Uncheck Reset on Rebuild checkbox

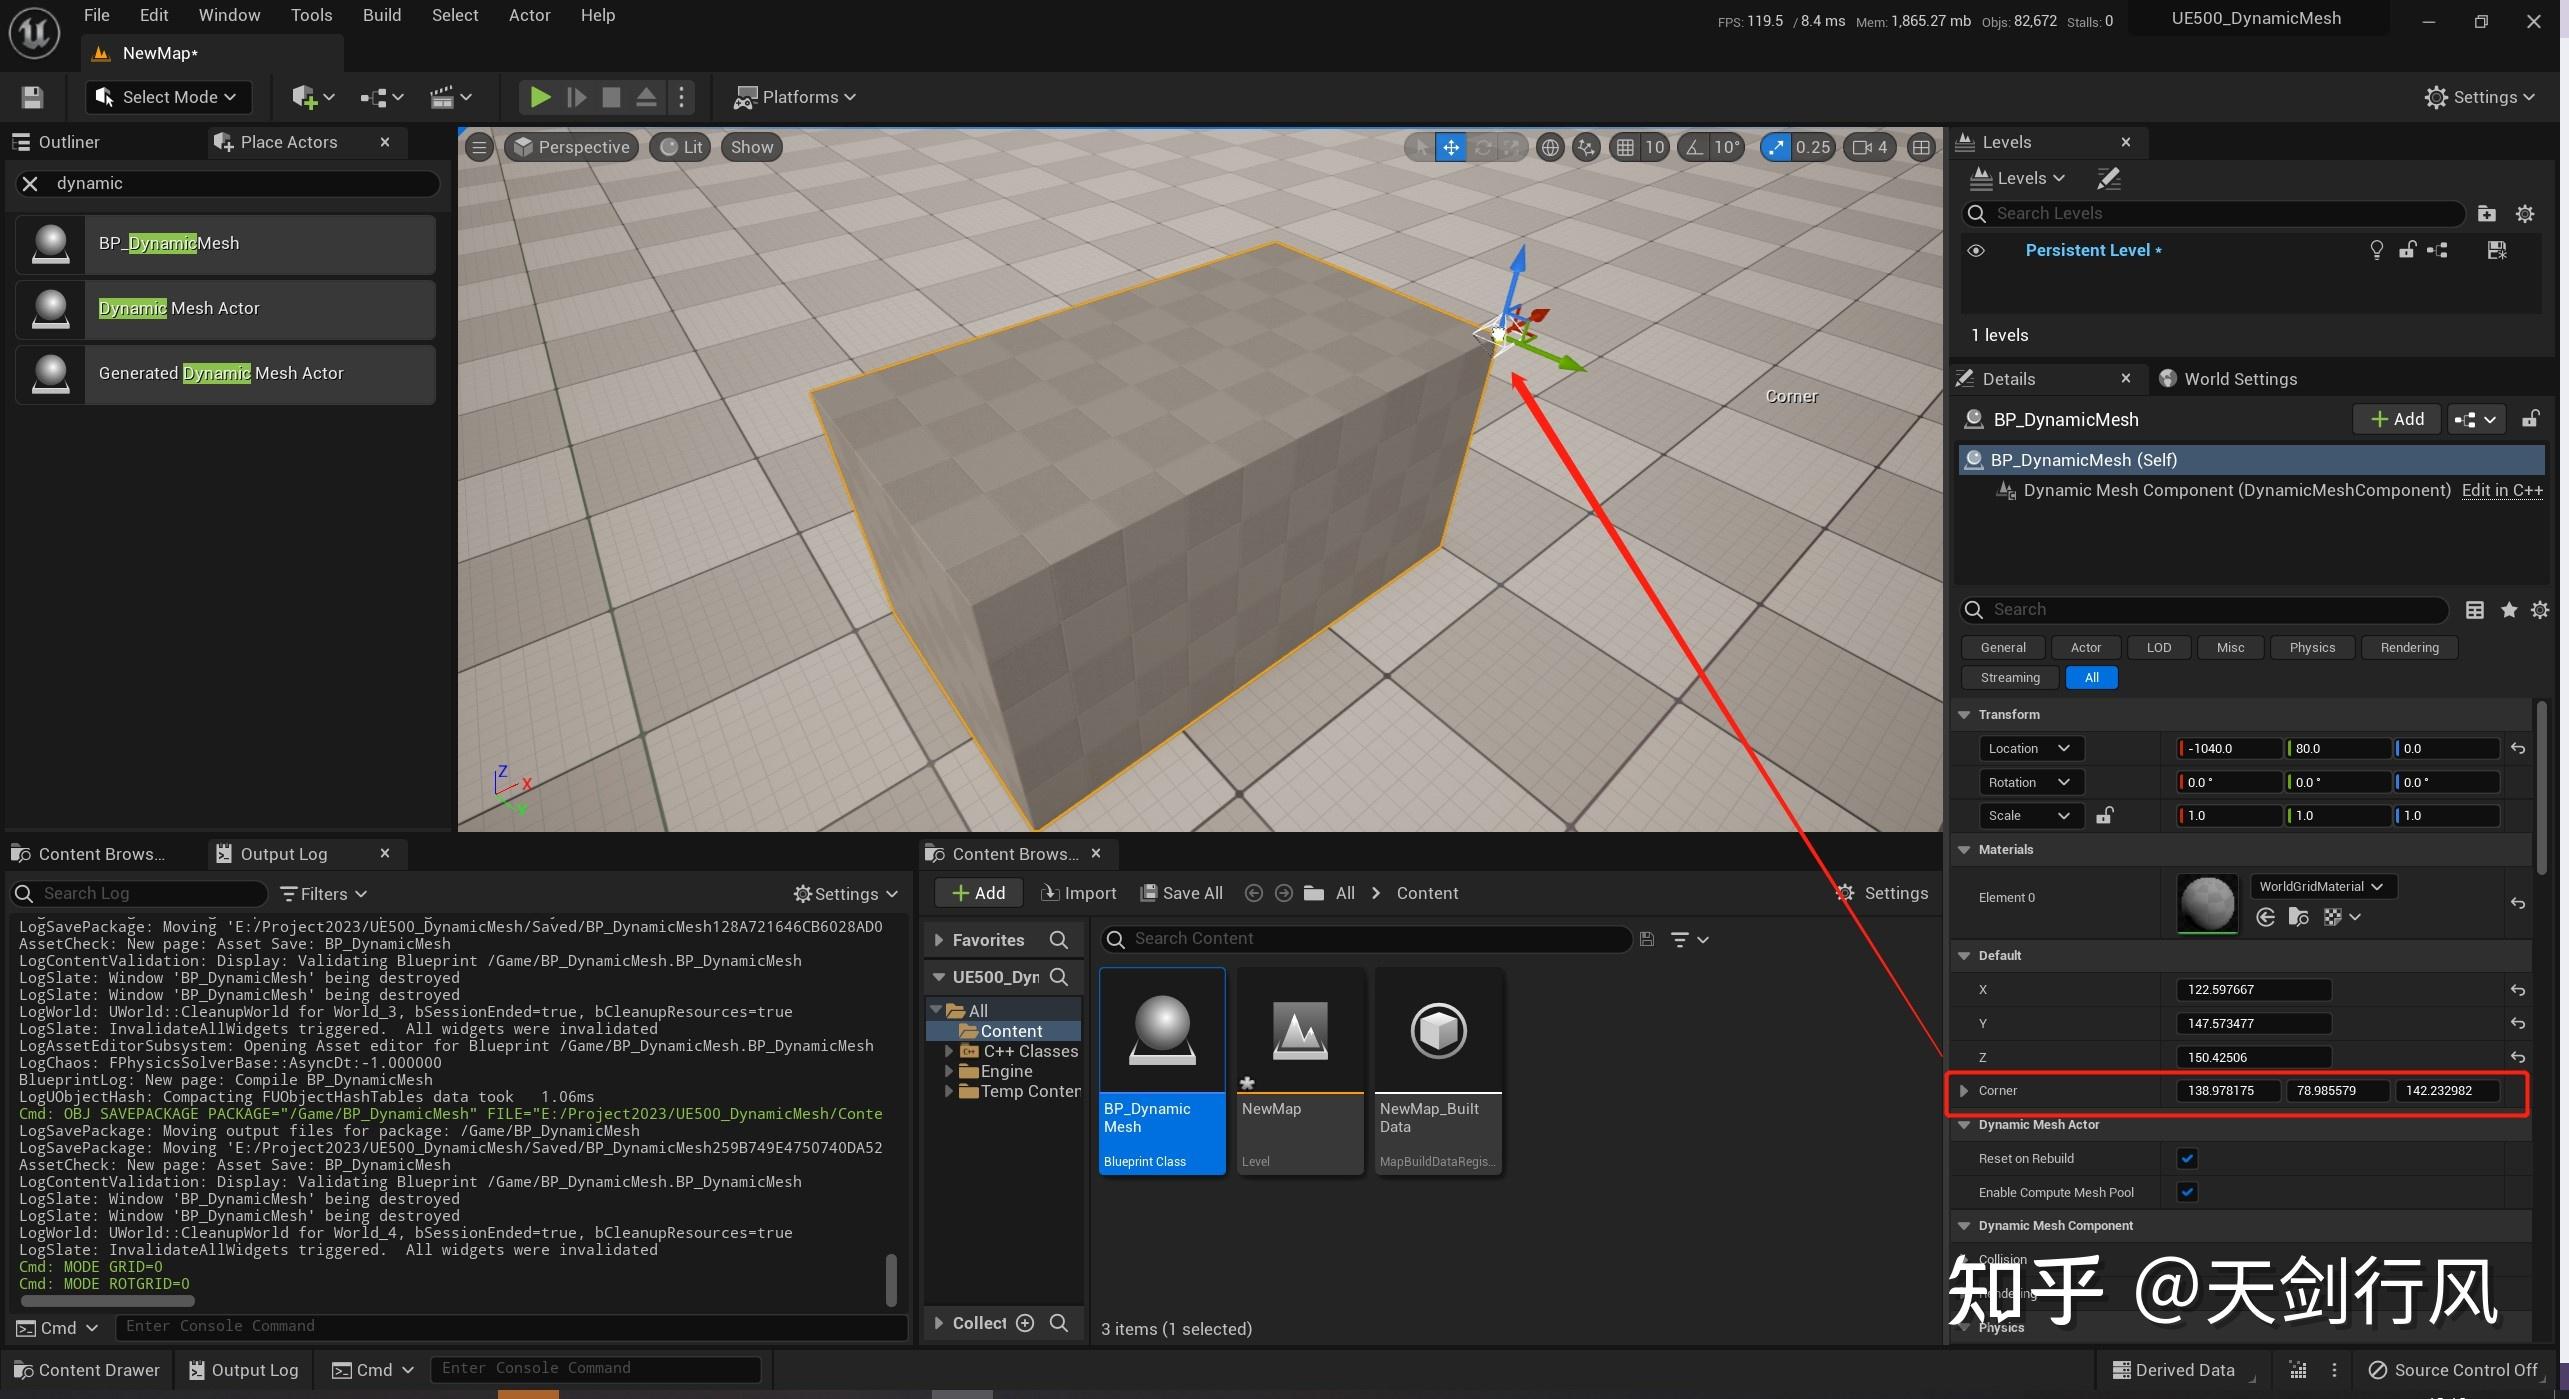(2187, 1159)
